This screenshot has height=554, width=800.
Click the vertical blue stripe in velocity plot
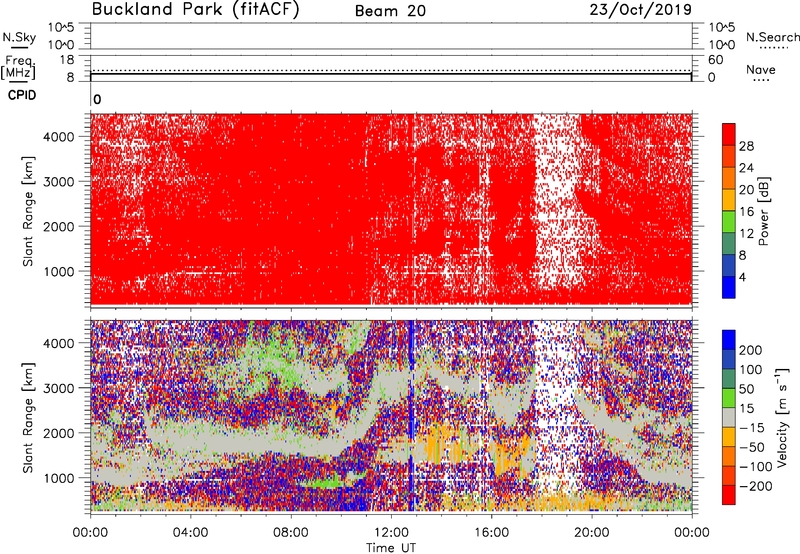411,416
